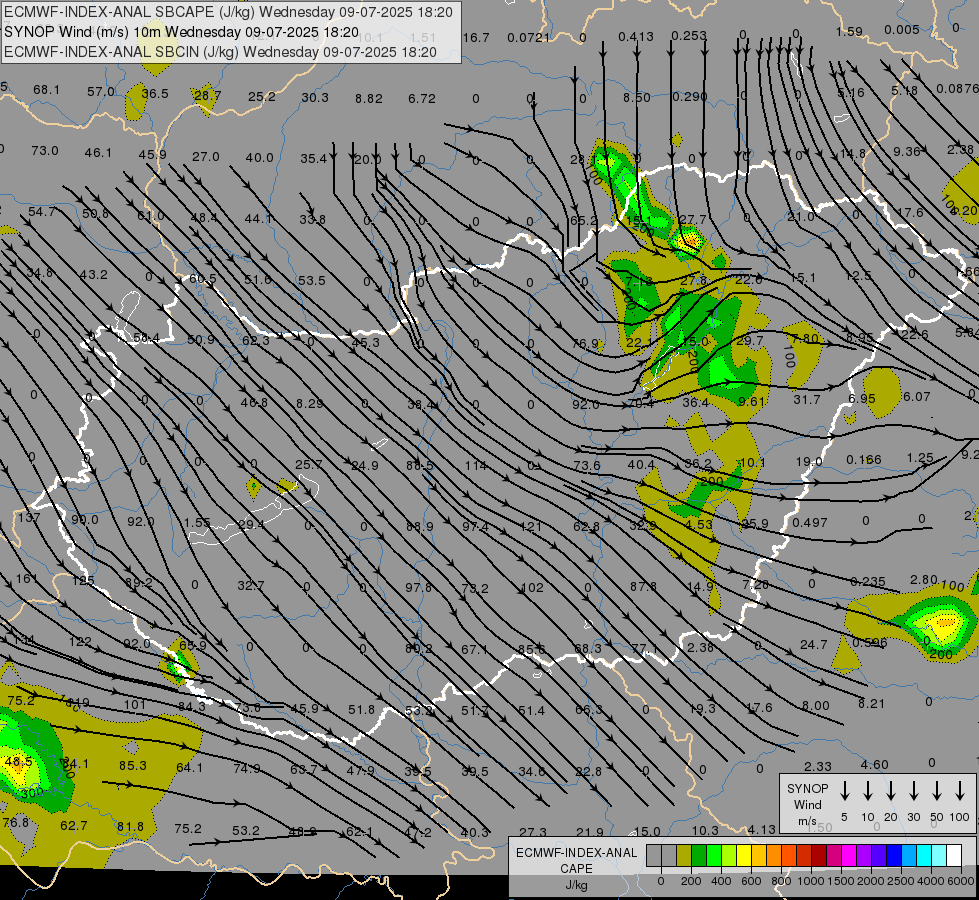Click the map value 121
This screenshot has height=900, width=979.
click(x=531, y=527)
